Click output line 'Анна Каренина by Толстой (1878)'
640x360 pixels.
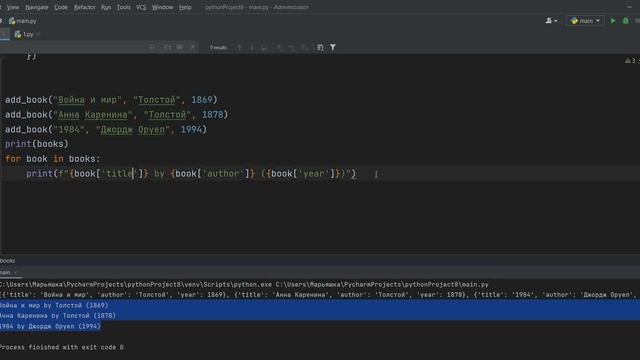[x=58, y=316]
